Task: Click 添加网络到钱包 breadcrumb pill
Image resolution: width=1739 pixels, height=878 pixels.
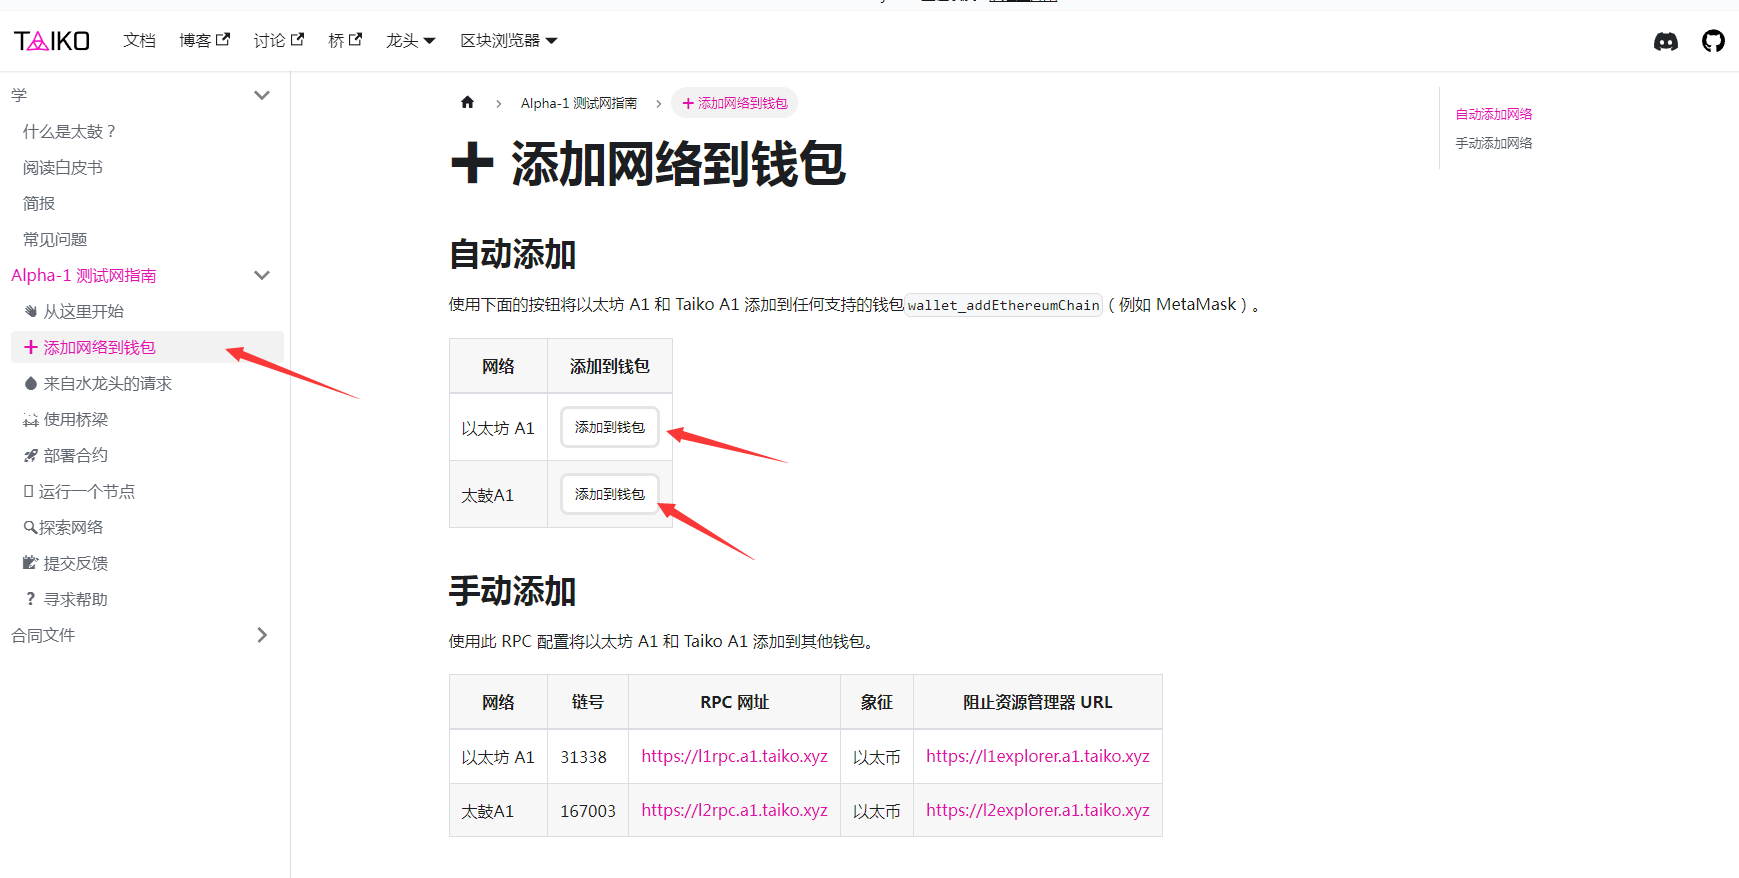Action: (735, 103)
